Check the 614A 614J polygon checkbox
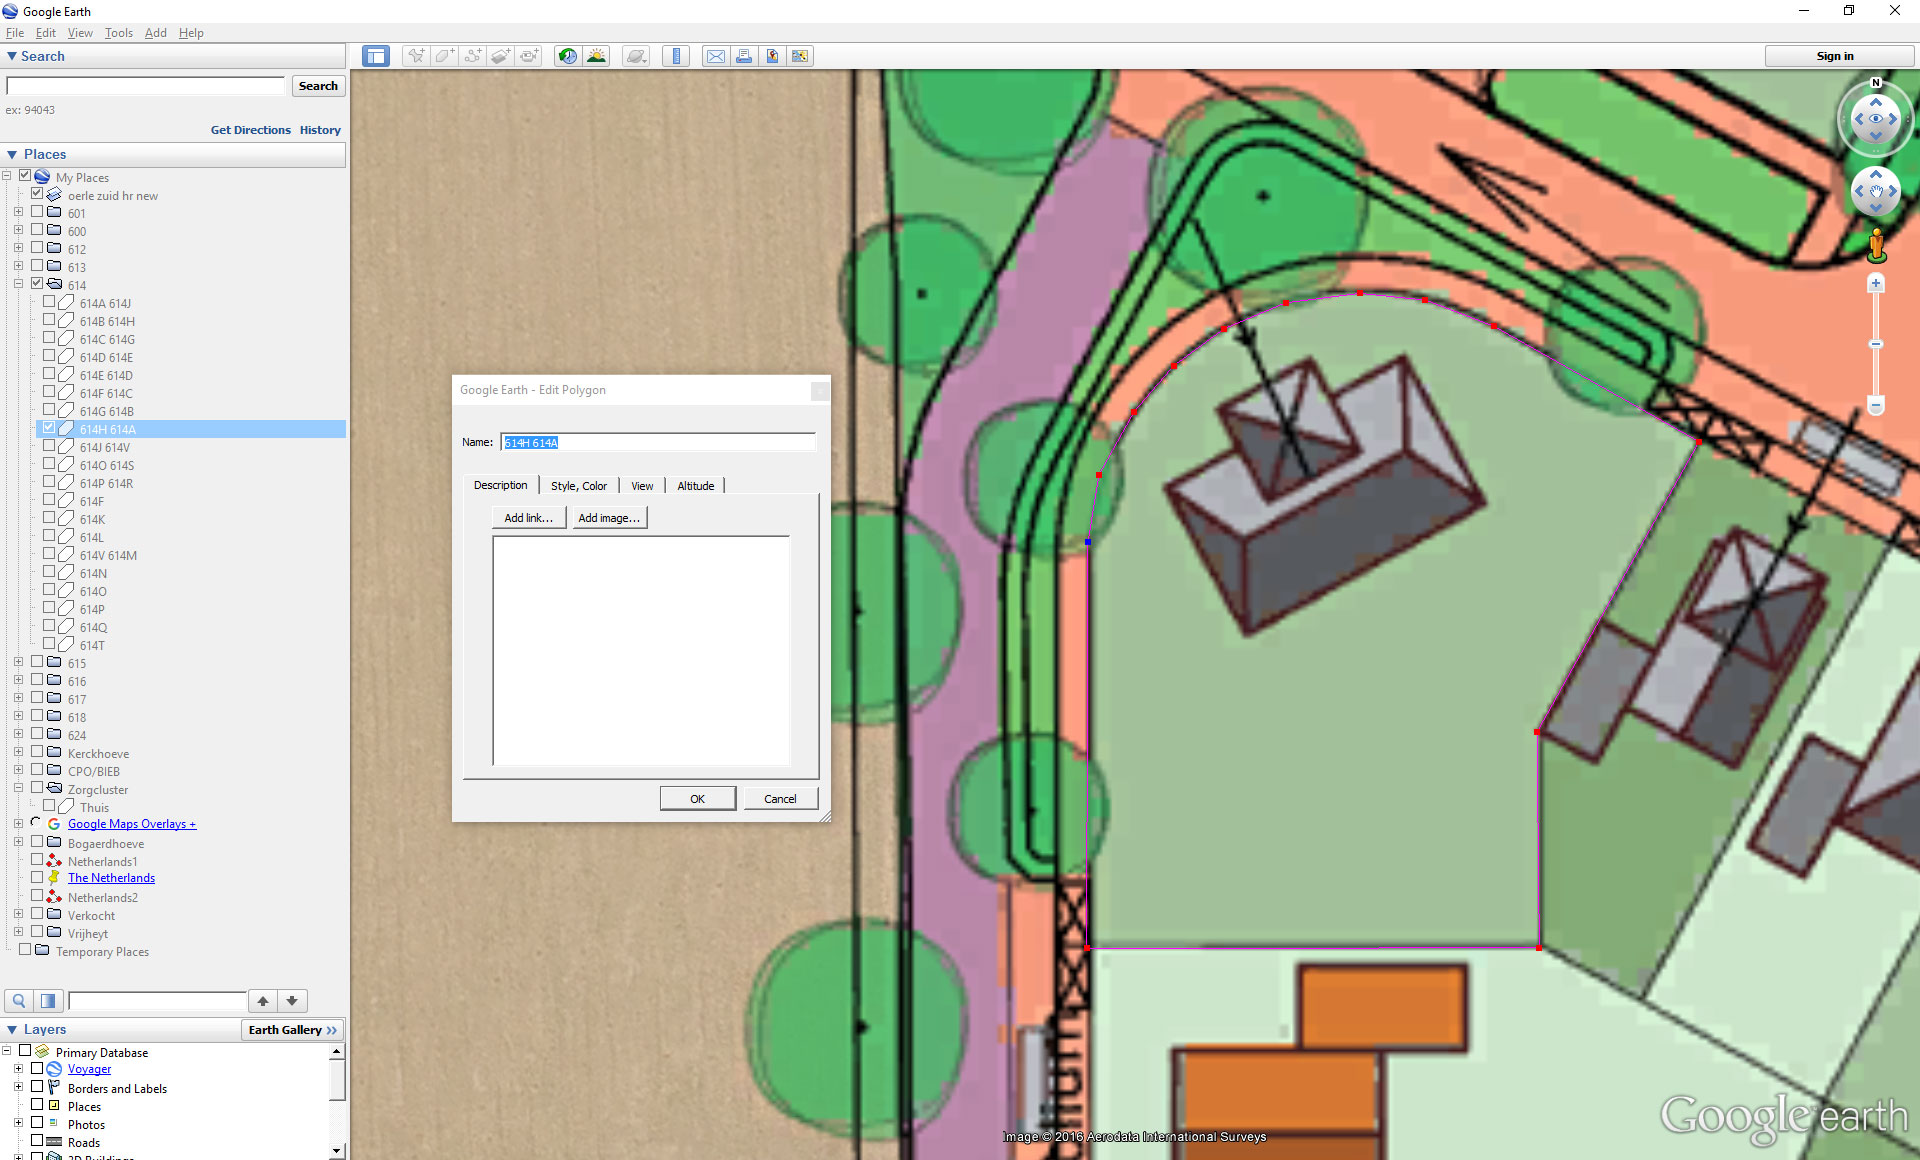Viewport: 1920px width, 1160px height. [x=49, y=302]
